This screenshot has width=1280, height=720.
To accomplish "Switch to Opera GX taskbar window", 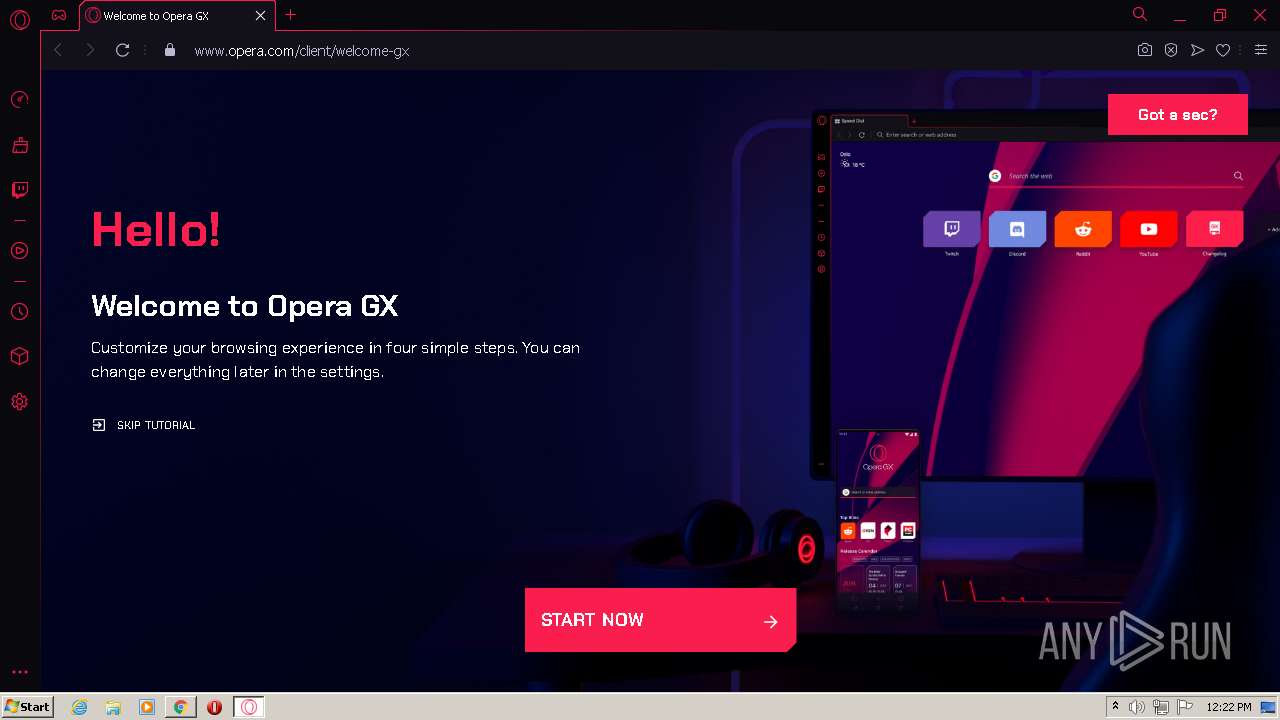I will point(249,707).
